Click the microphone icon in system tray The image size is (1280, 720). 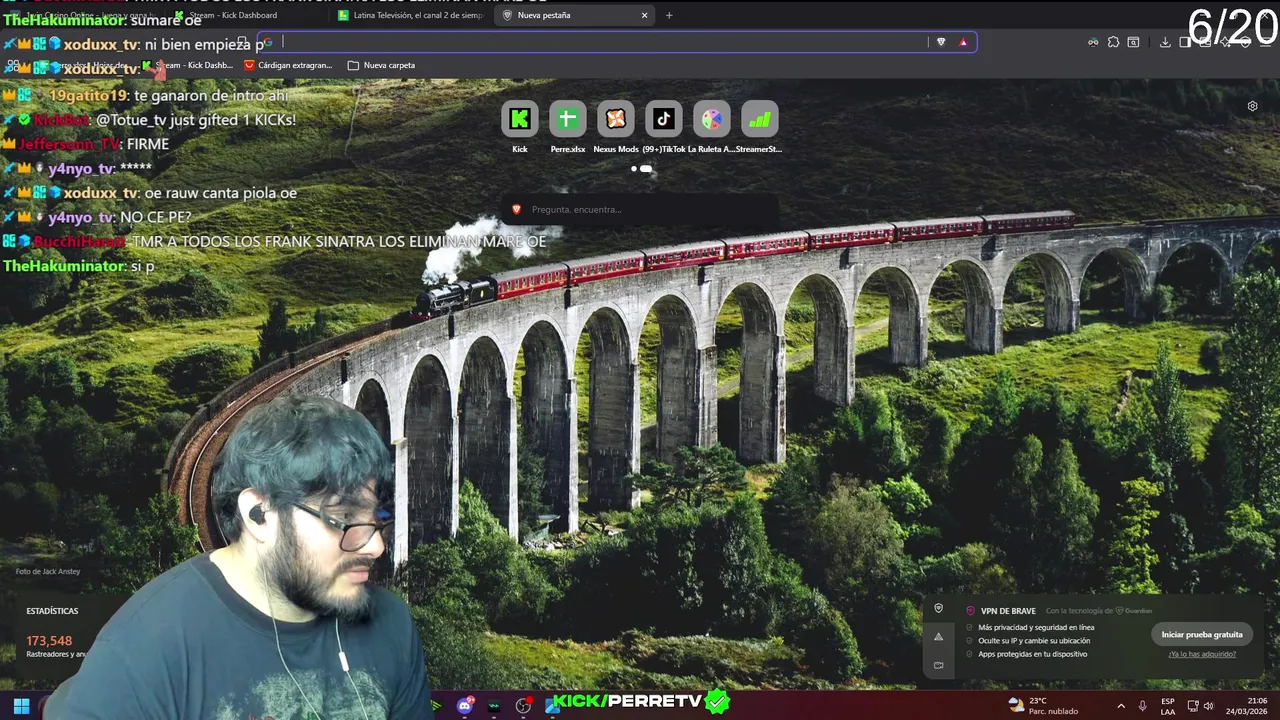tap(1142, 706)
